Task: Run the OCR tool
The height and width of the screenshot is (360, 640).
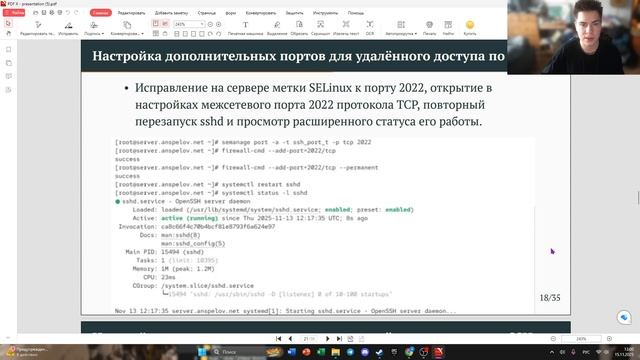Action: coord(370,28)
